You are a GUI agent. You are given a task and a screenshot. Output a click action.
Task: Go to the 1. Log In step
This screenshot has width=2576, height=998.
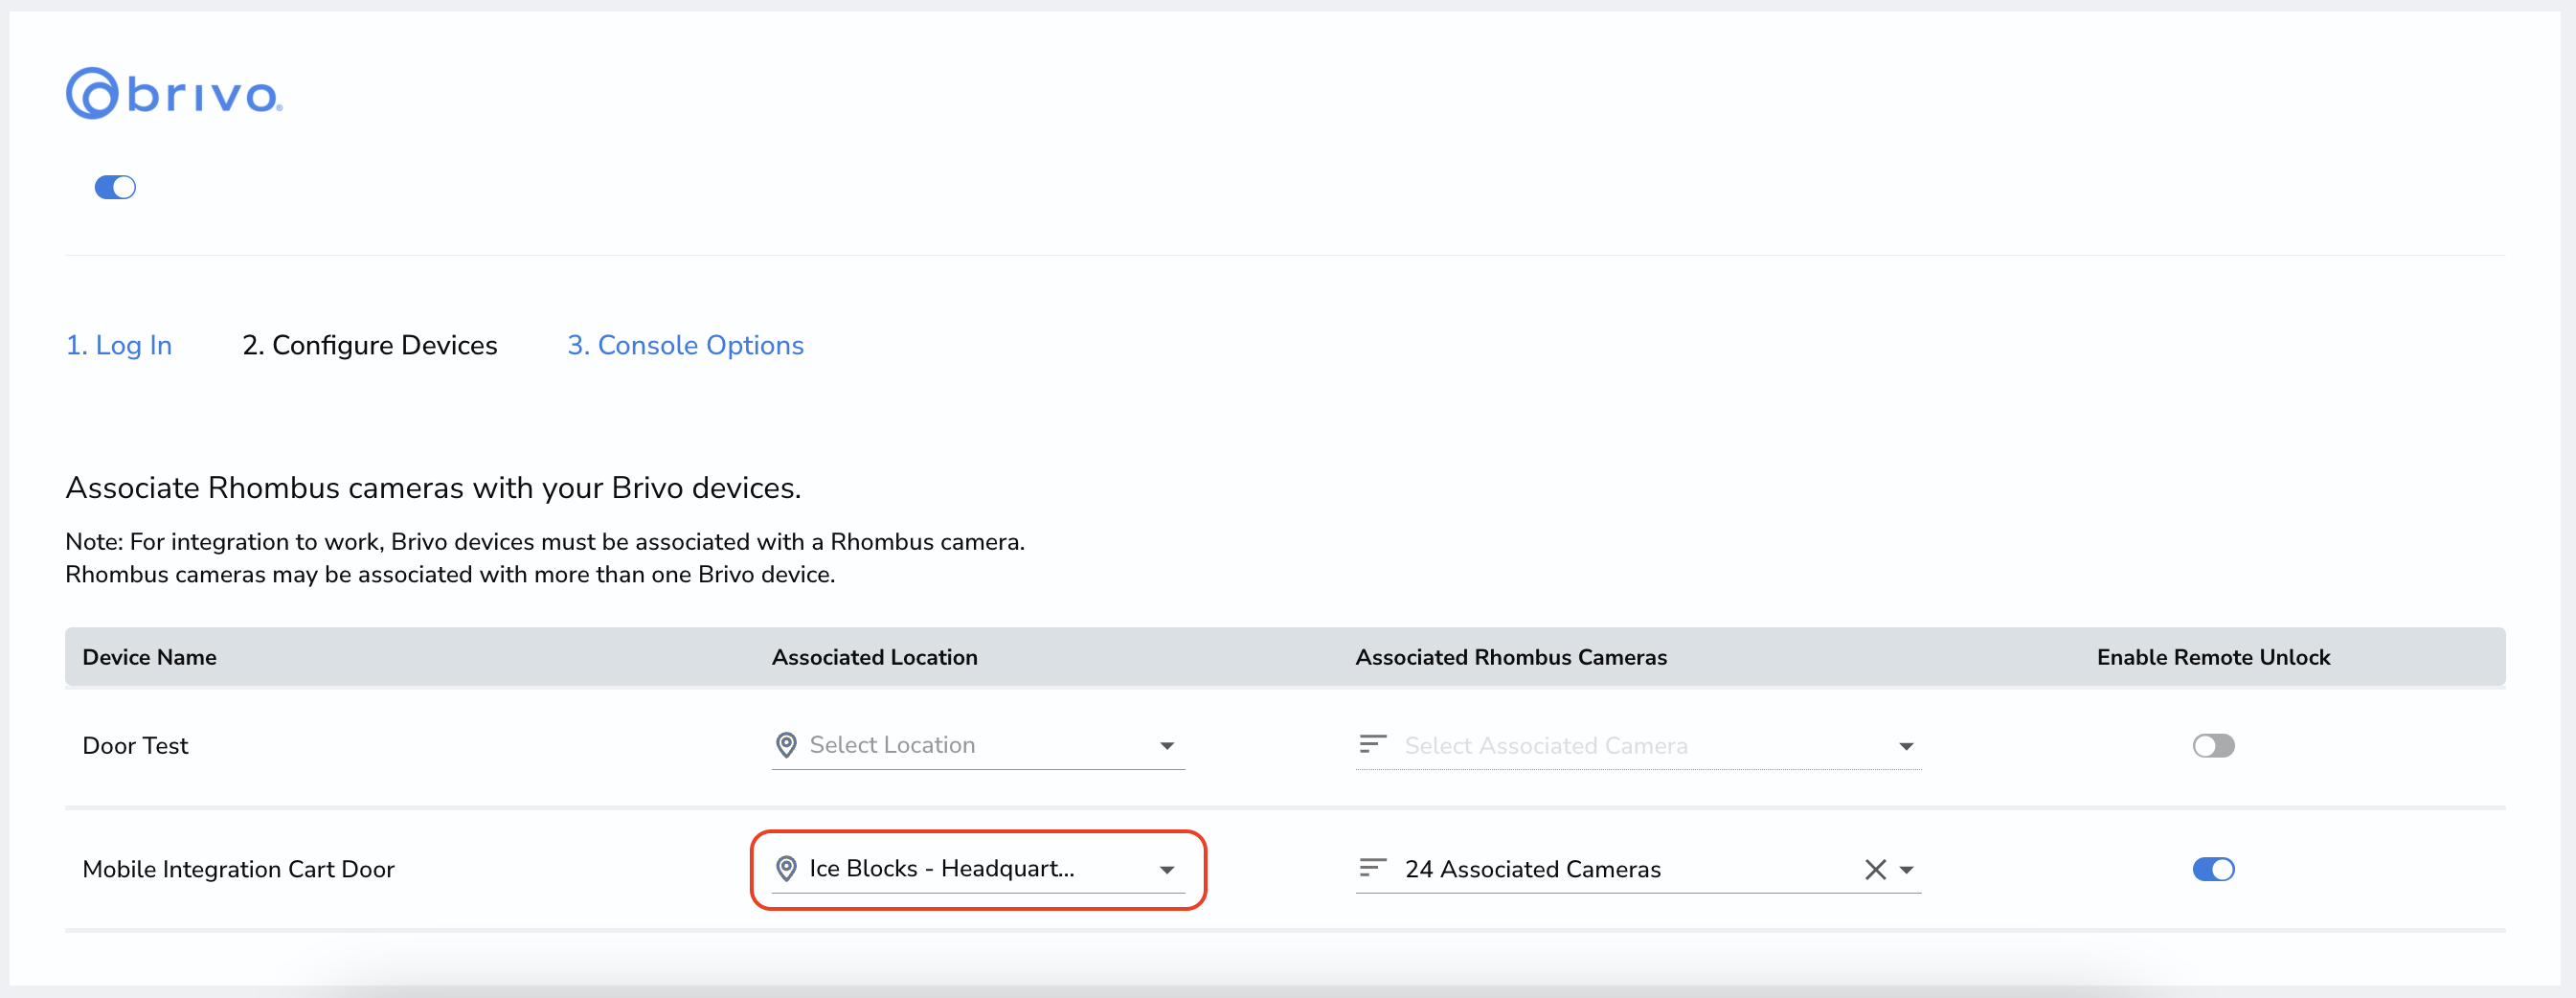119,345
